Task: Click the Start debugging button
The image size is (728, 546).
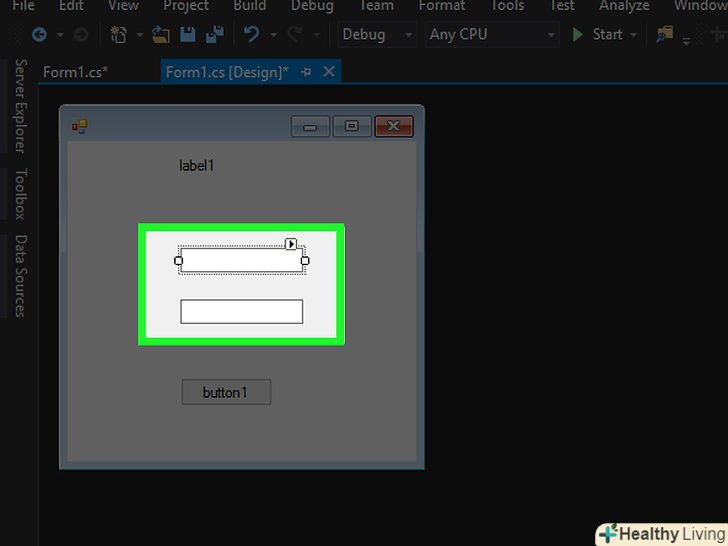Action: click(597, 34)
